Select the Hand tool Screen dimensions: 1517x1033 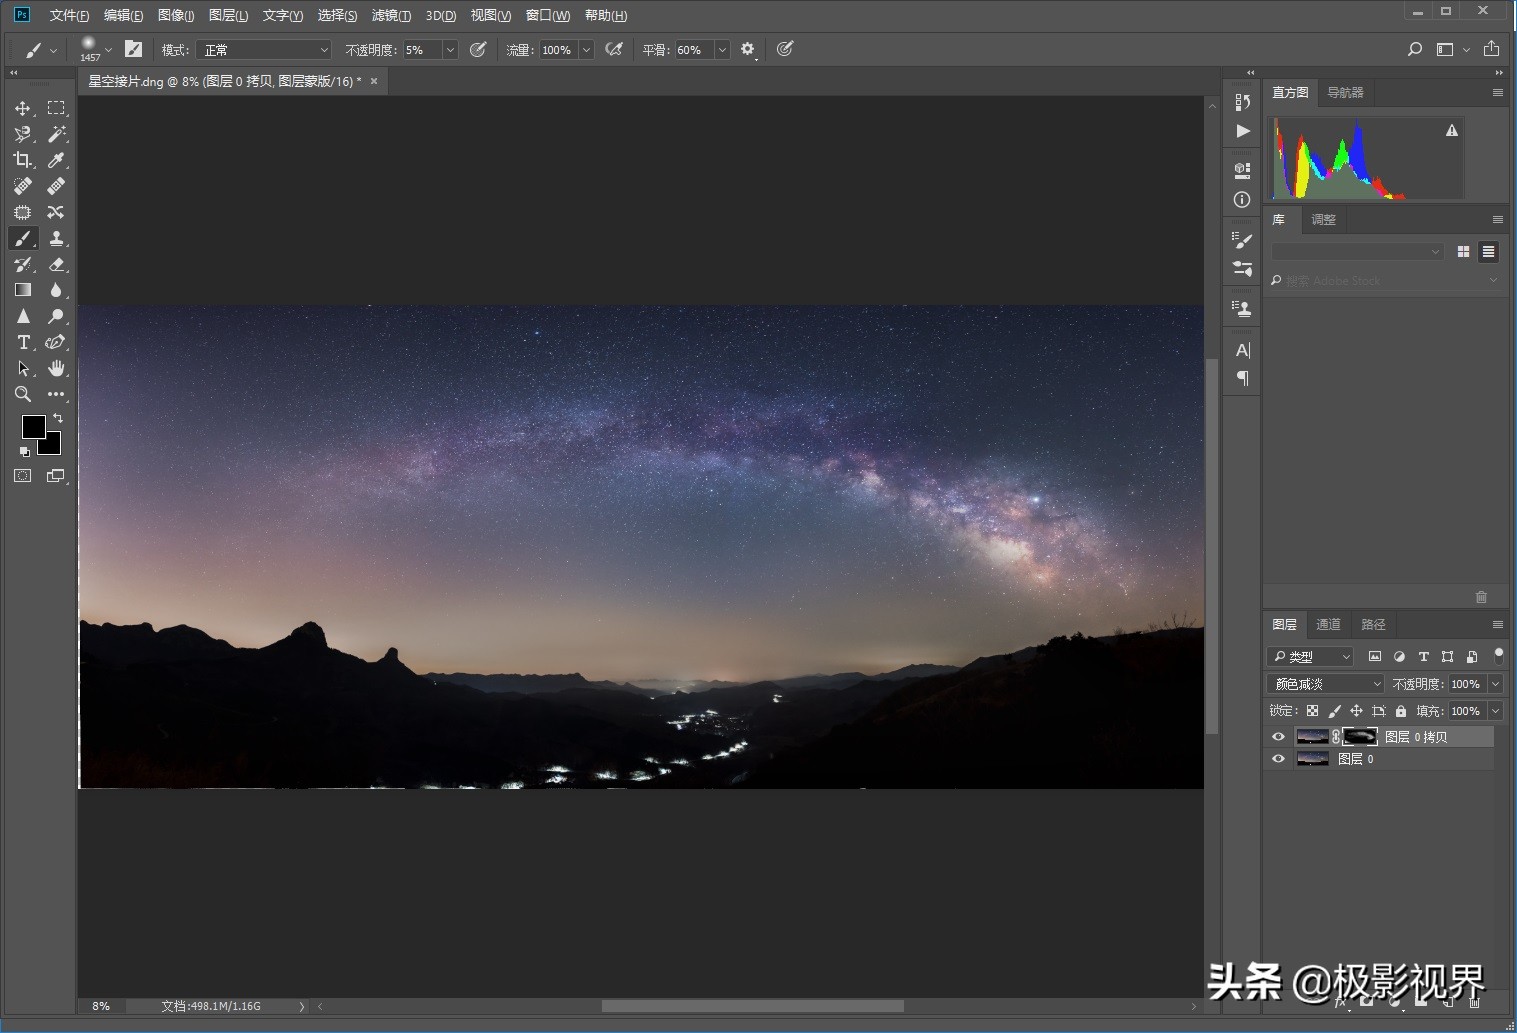(x=56, y=368)
